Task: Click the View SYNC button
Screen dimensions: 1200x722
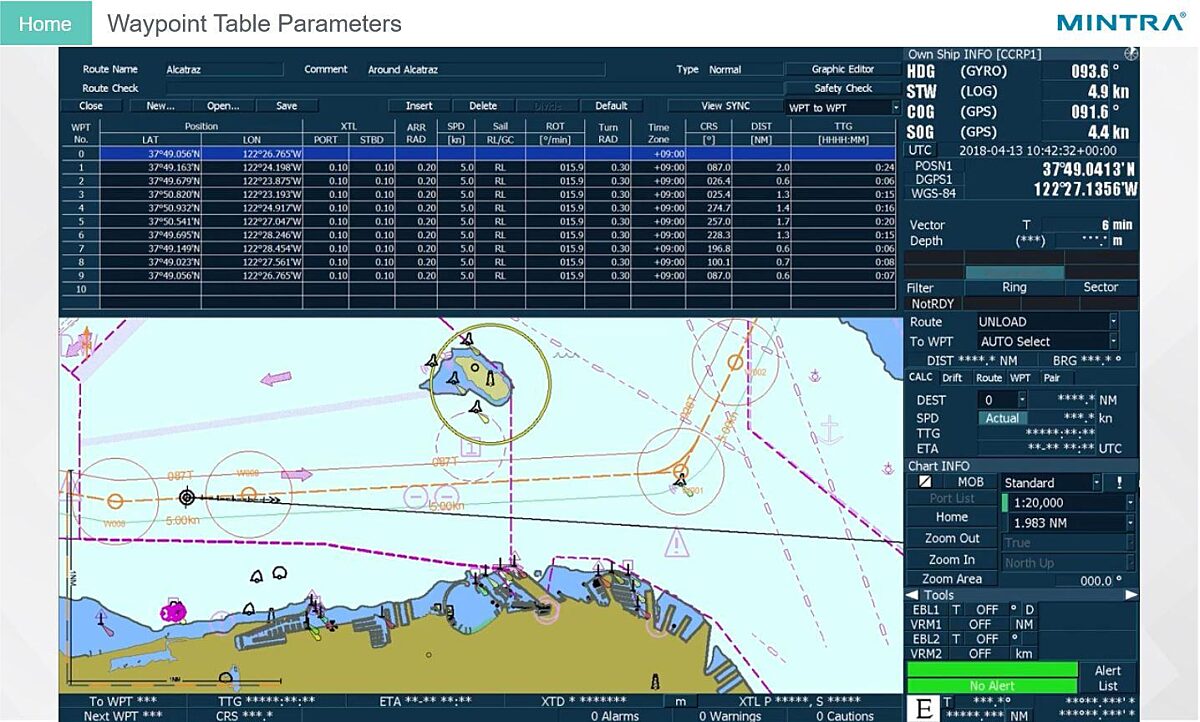Action: 725,105
